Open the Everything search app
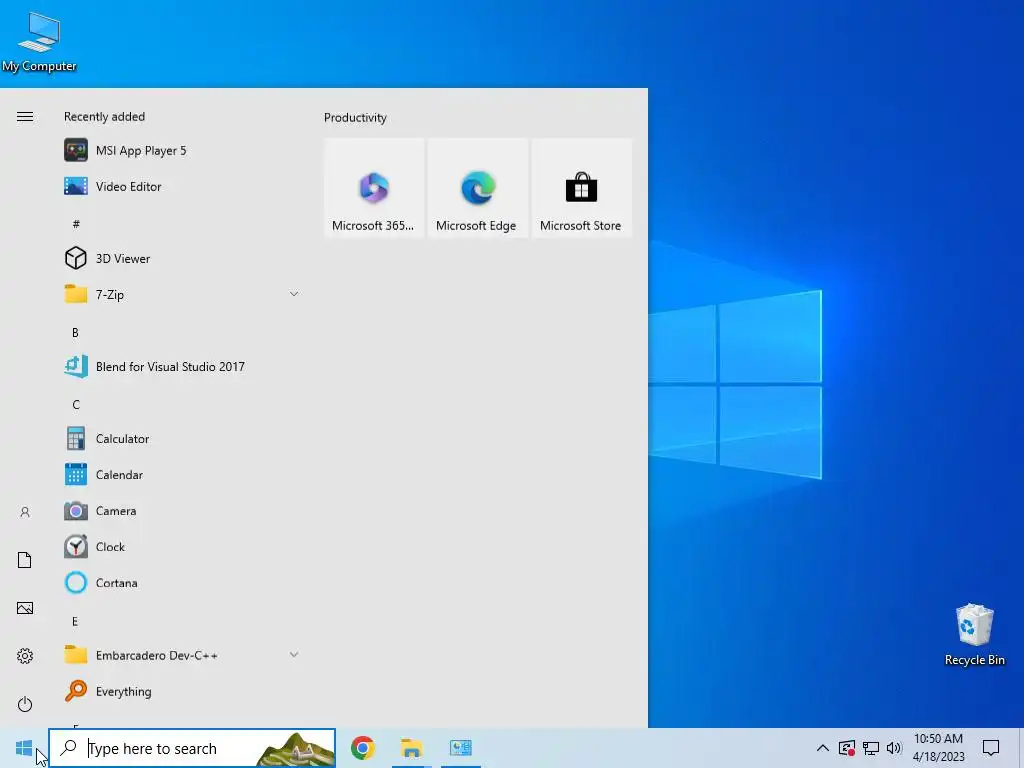Viewport: 1024px width, 768px height. pyautogui.click(x=182, y=691)
